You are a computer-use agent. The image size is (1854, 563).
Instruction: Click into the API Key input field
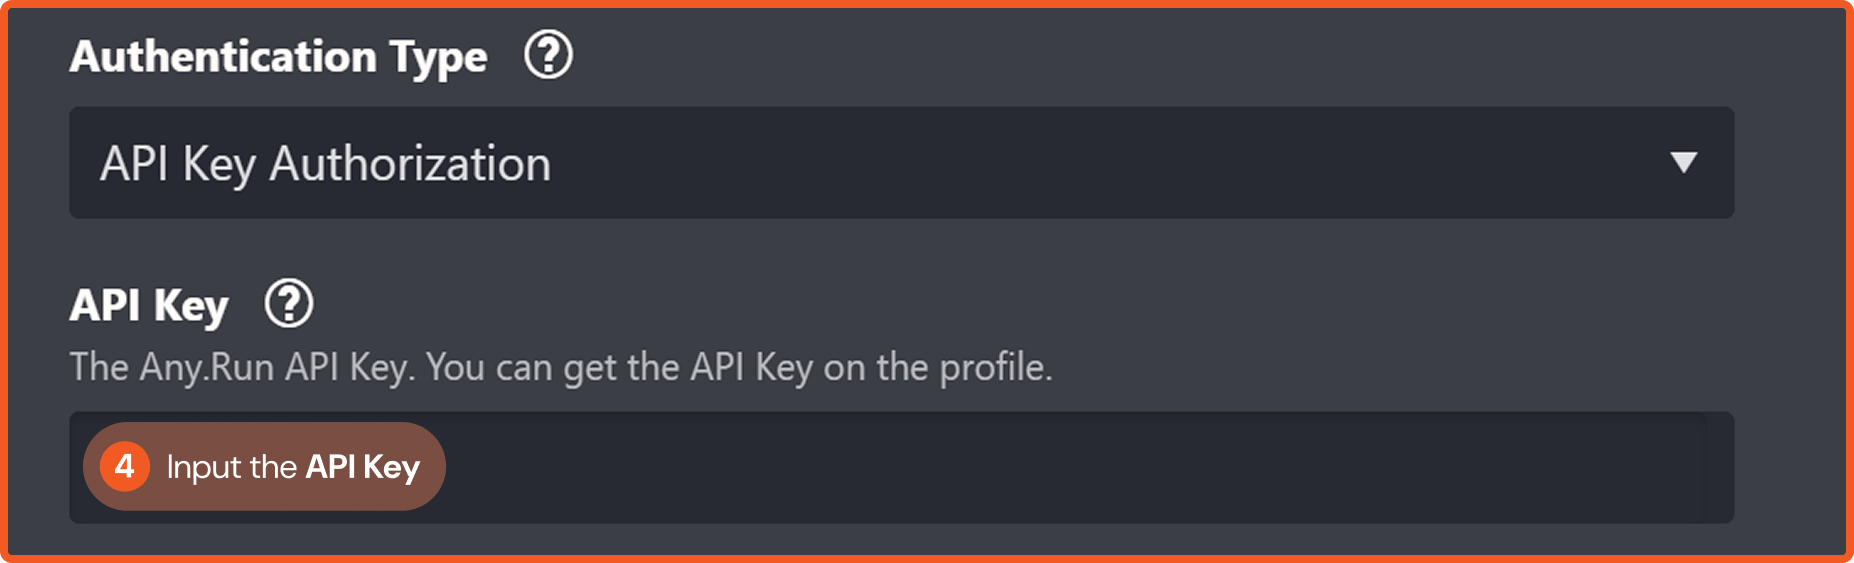1000,467
